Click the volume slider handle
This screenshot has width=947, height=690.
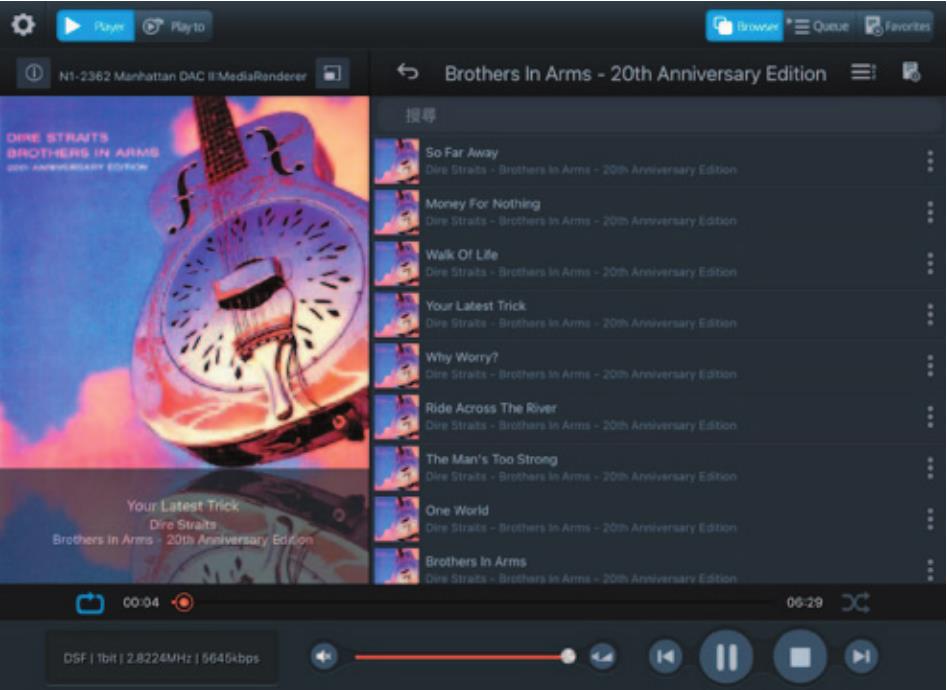[568, 656]
